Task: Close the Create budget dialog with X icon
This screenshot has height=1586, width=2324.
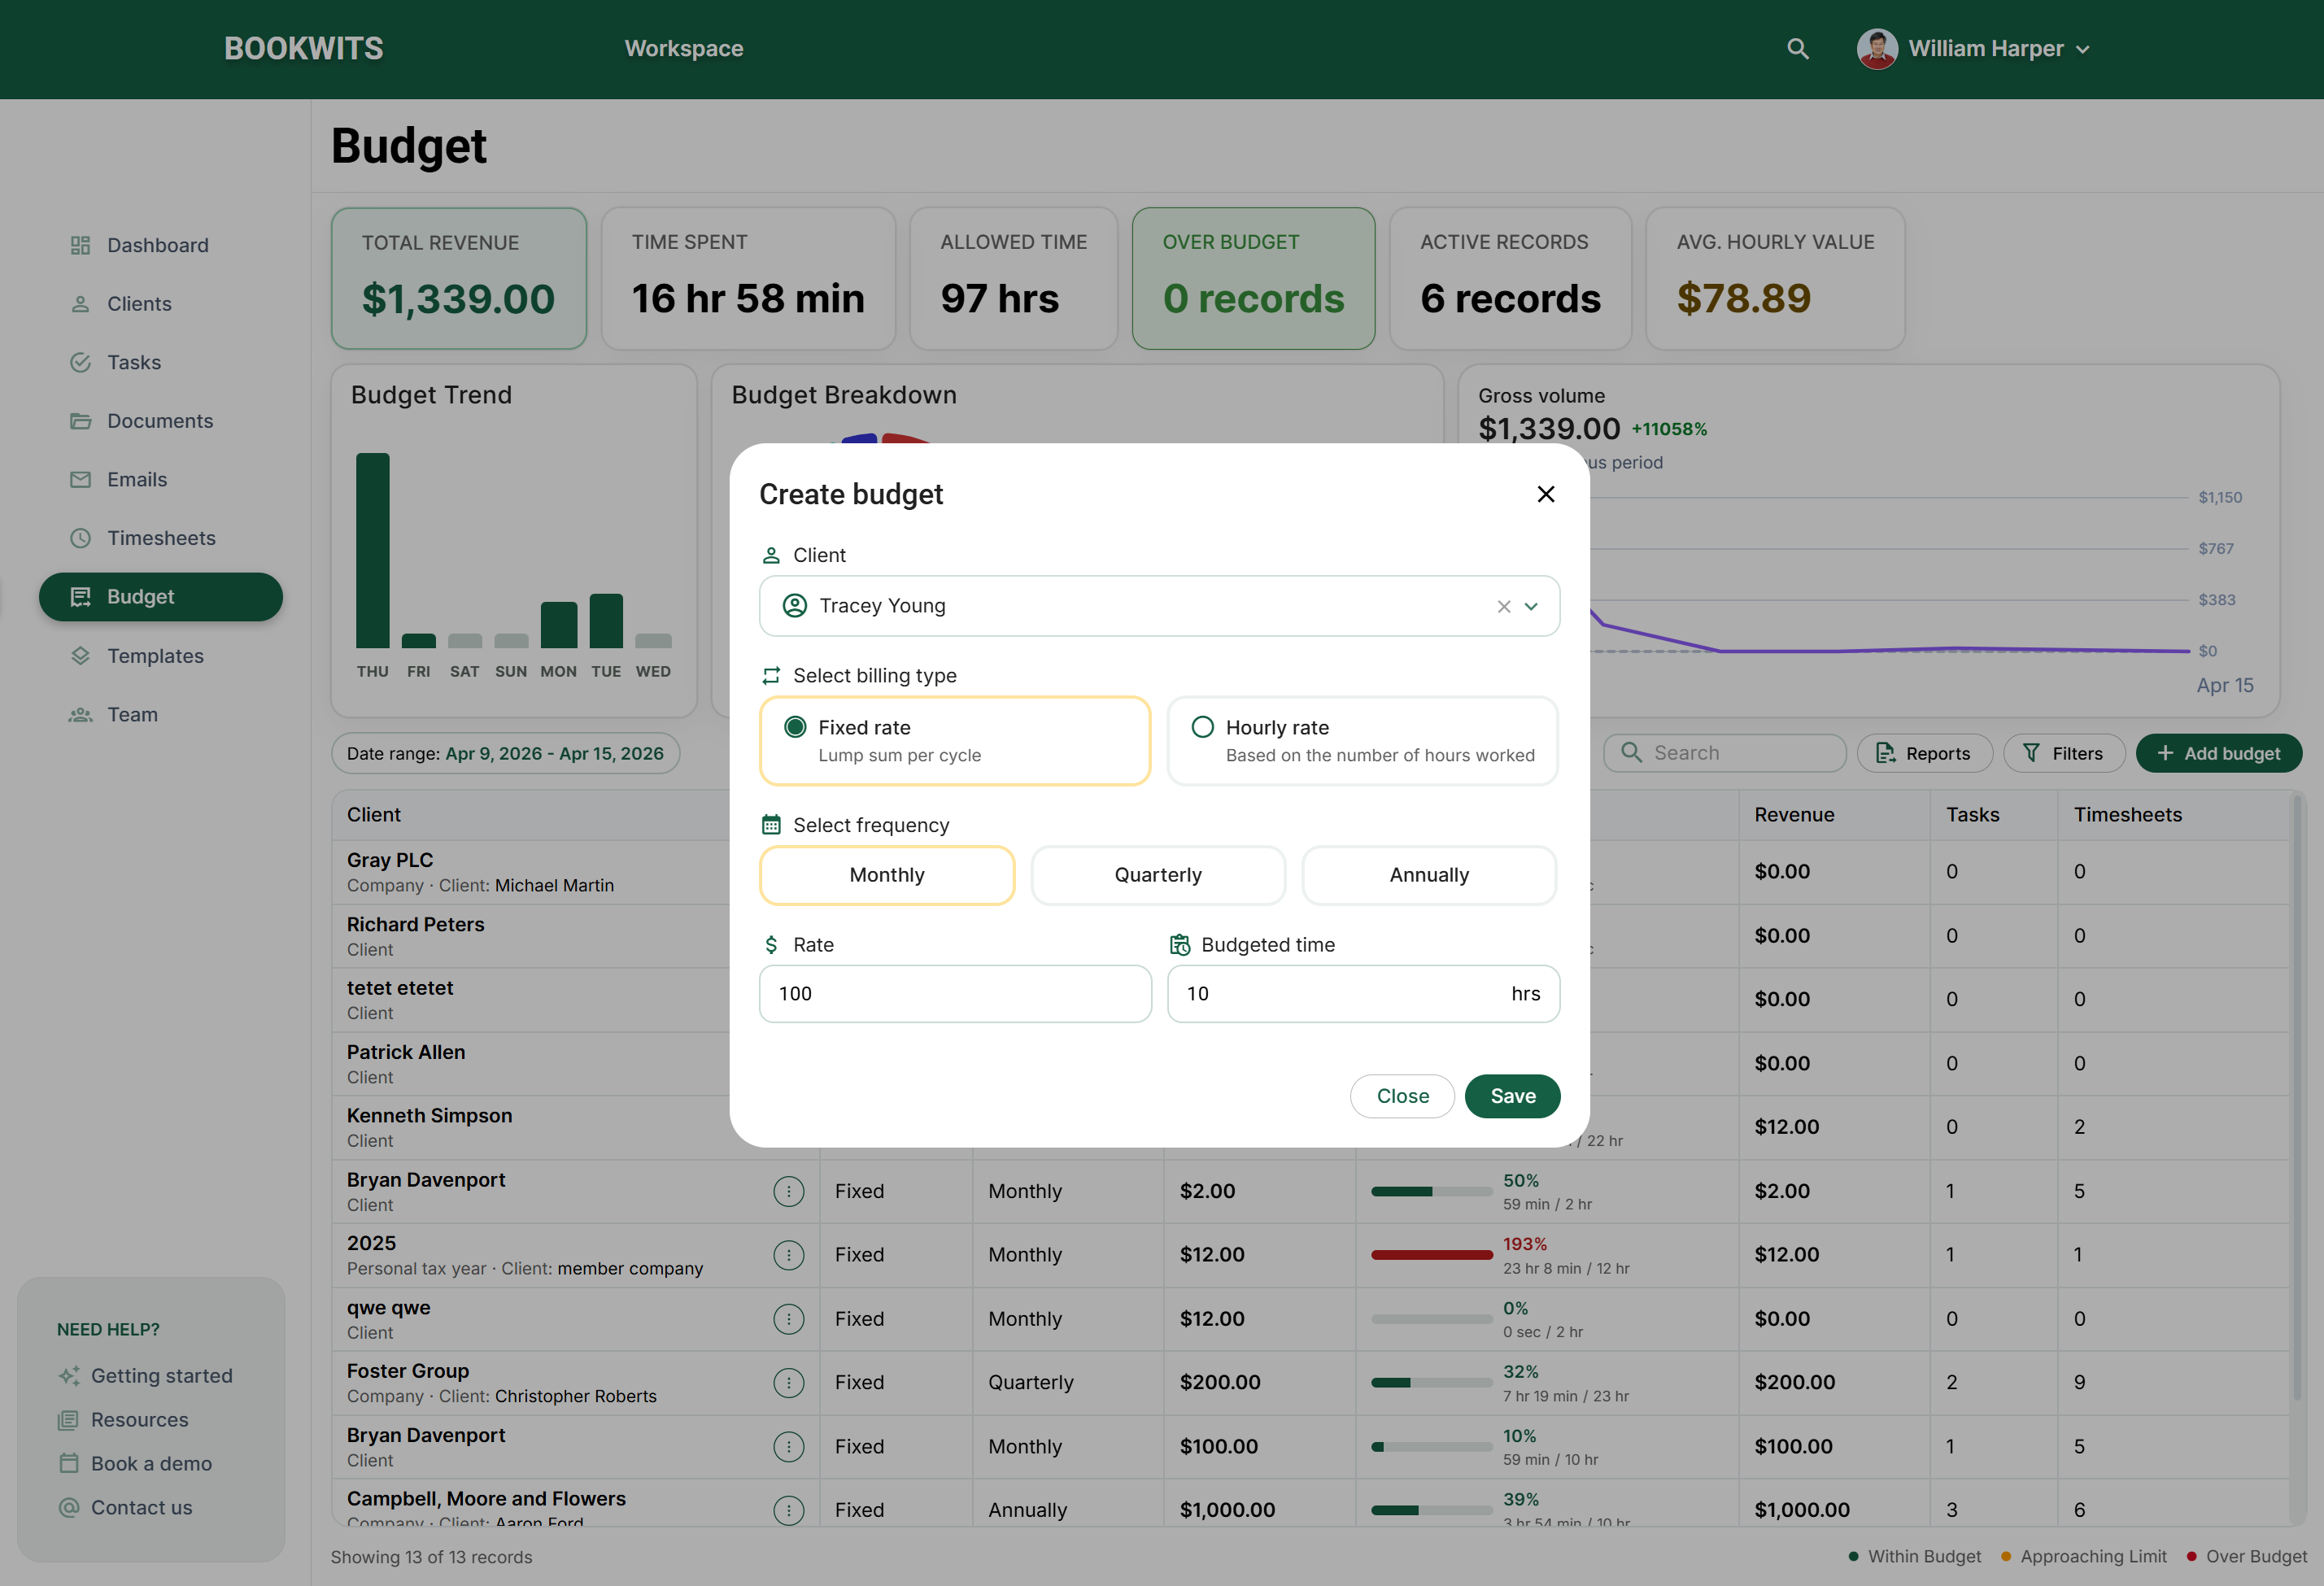Action: pos(1545,494)
